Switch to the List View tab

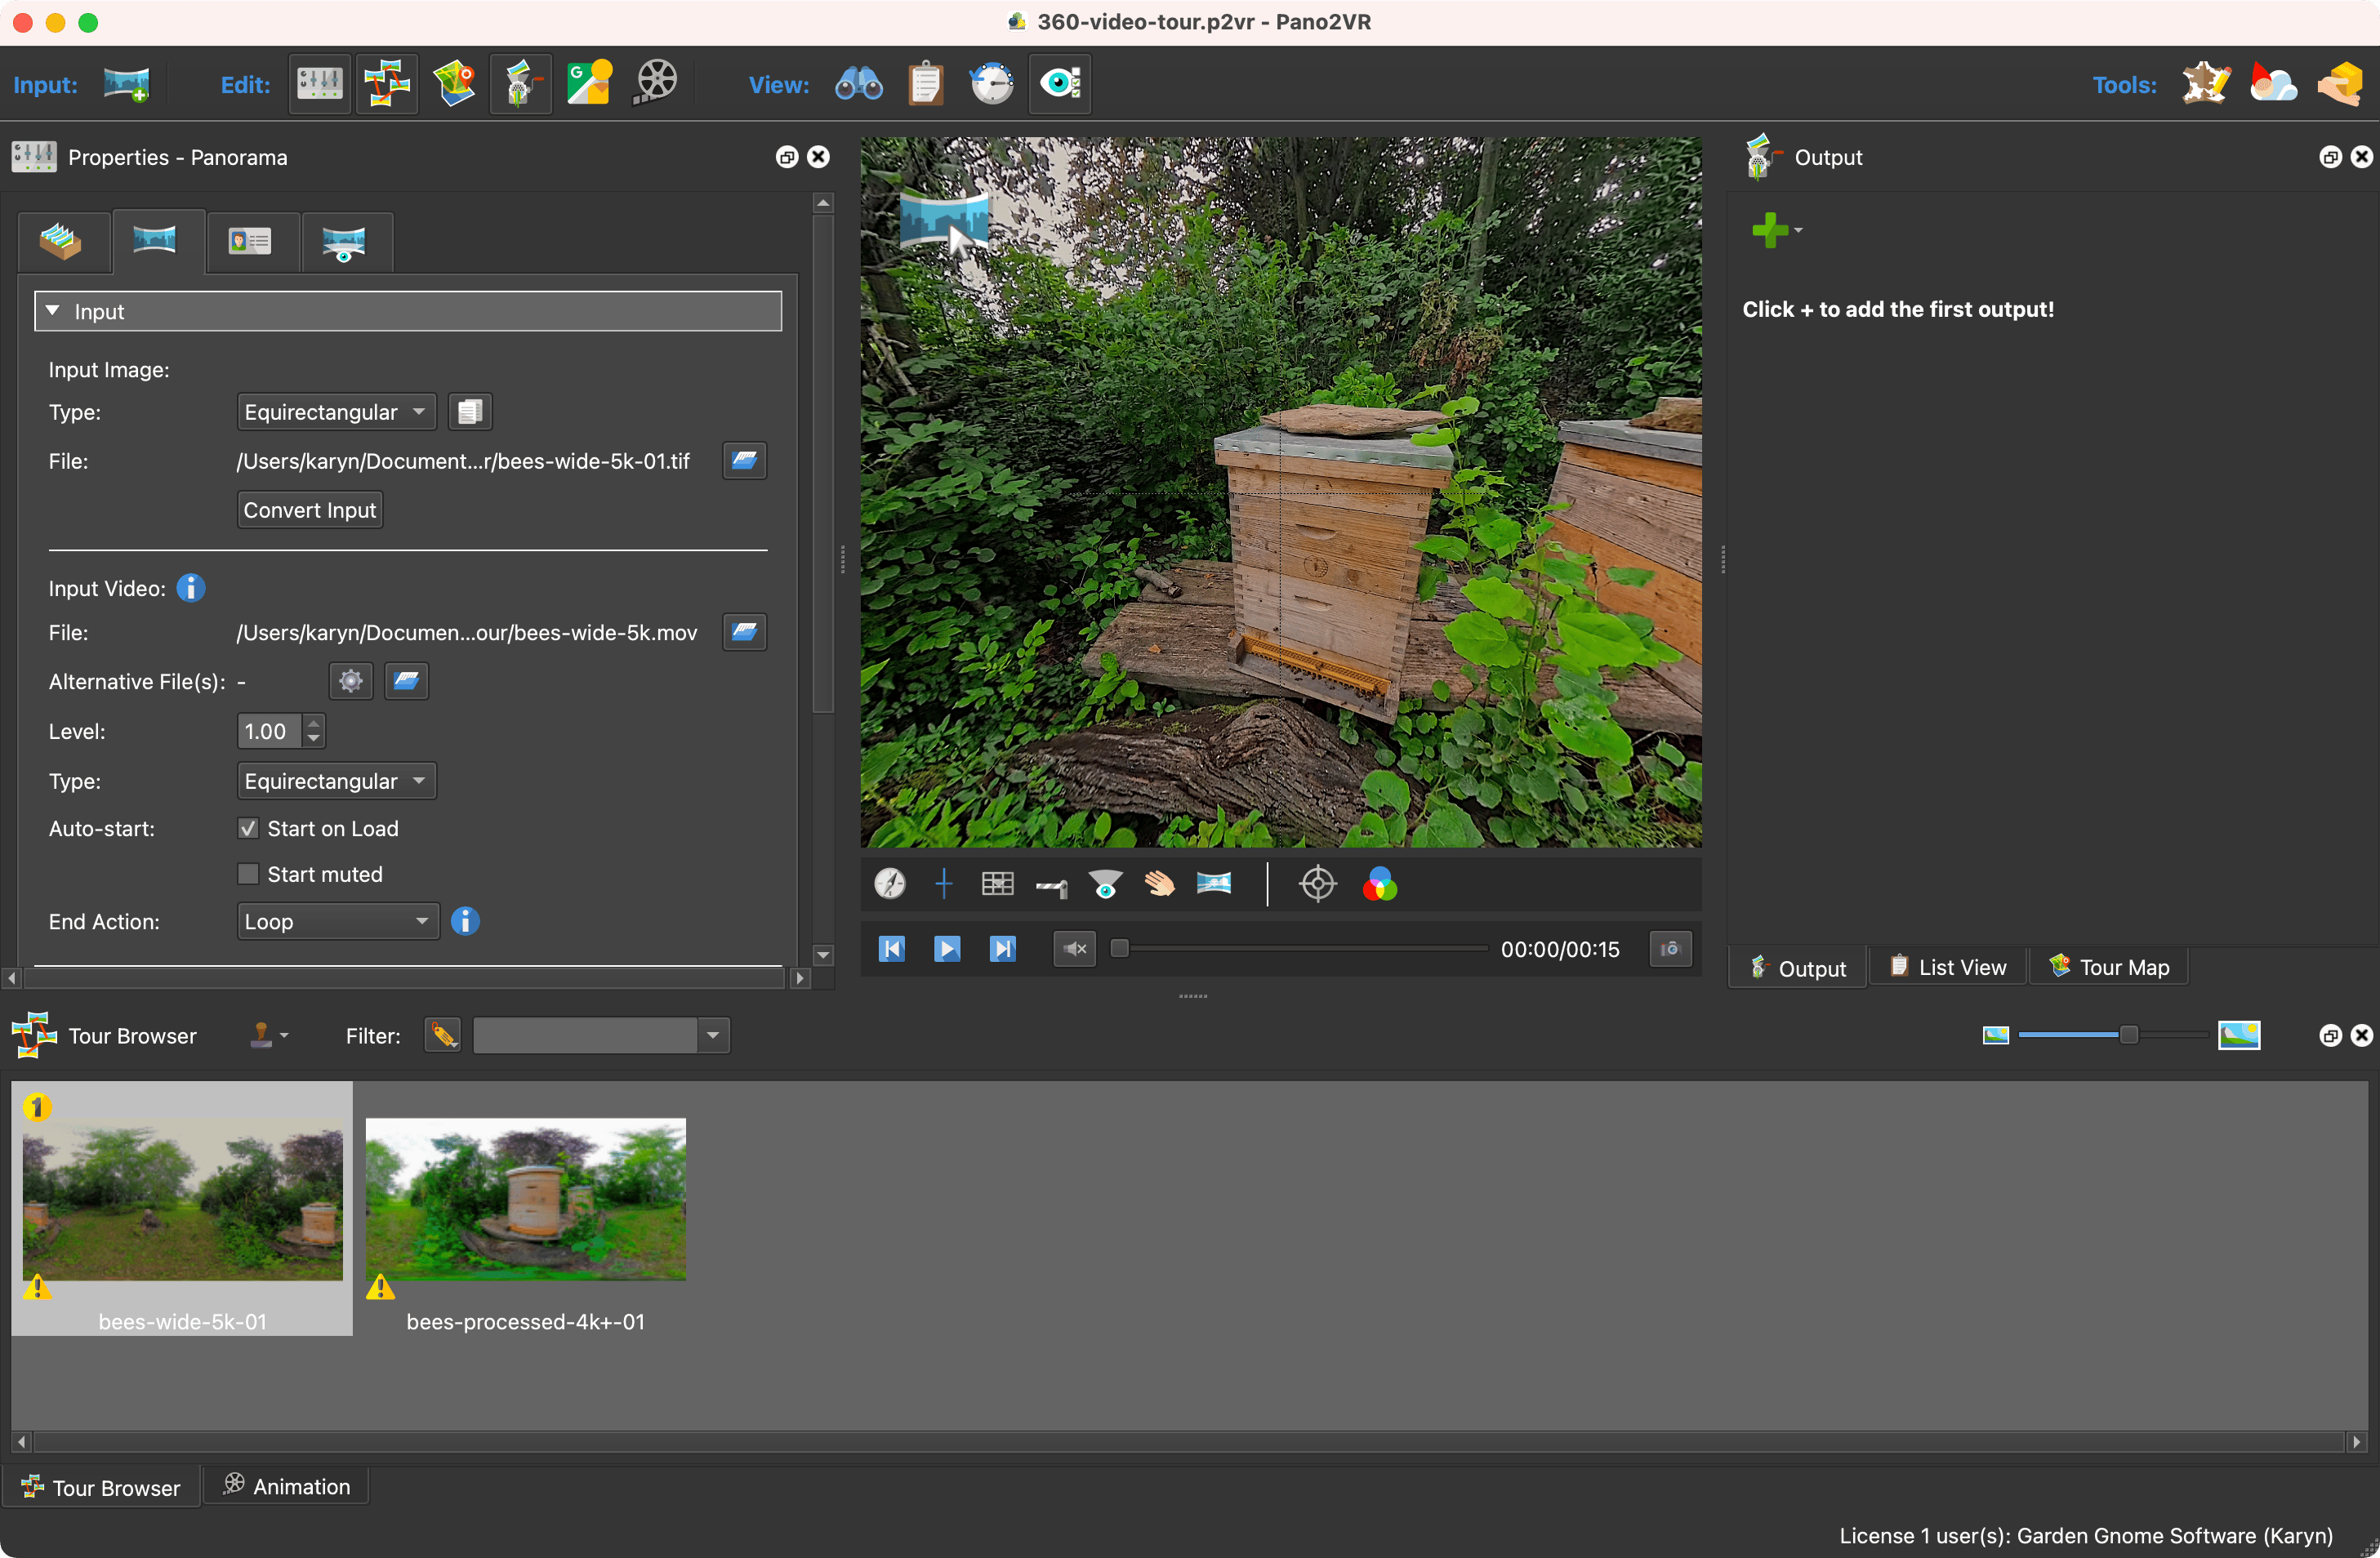[1948, 968]
